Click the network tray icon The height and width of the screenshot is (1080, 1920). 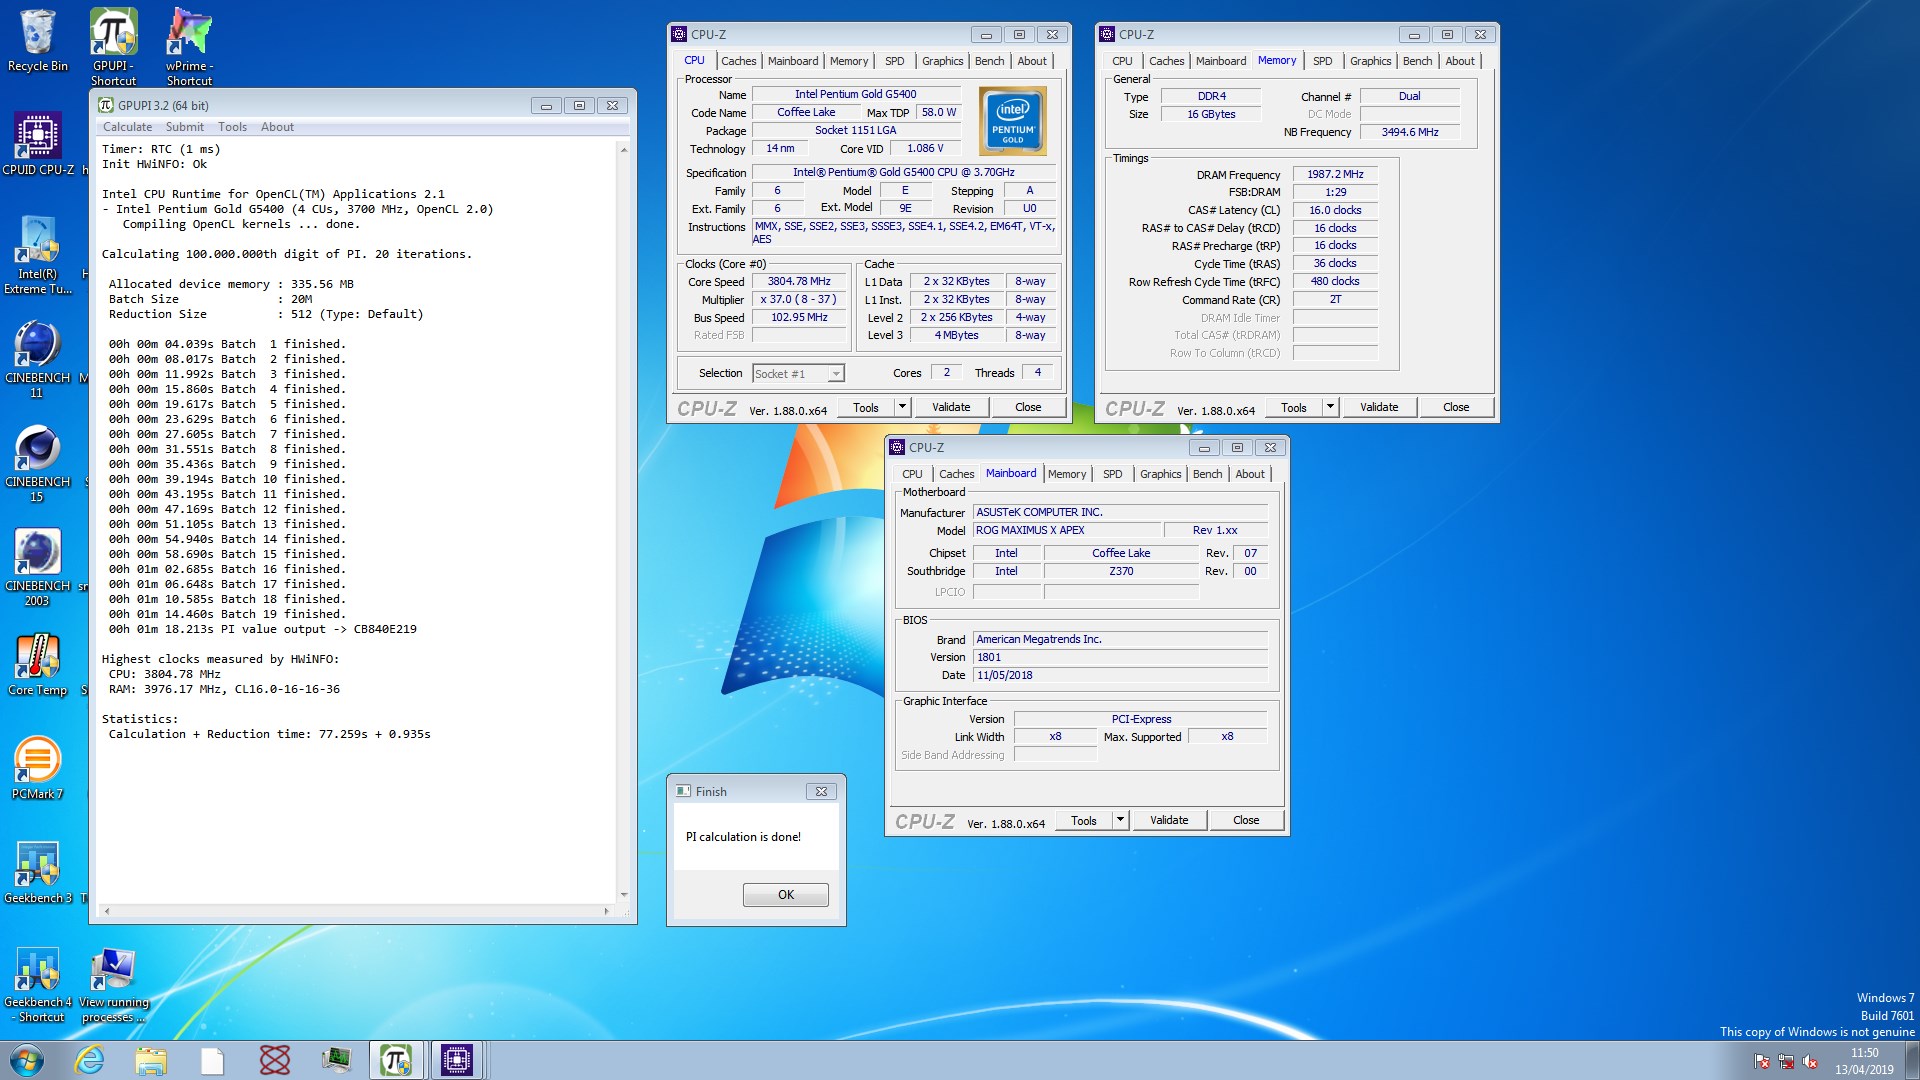[1786, 1062]
